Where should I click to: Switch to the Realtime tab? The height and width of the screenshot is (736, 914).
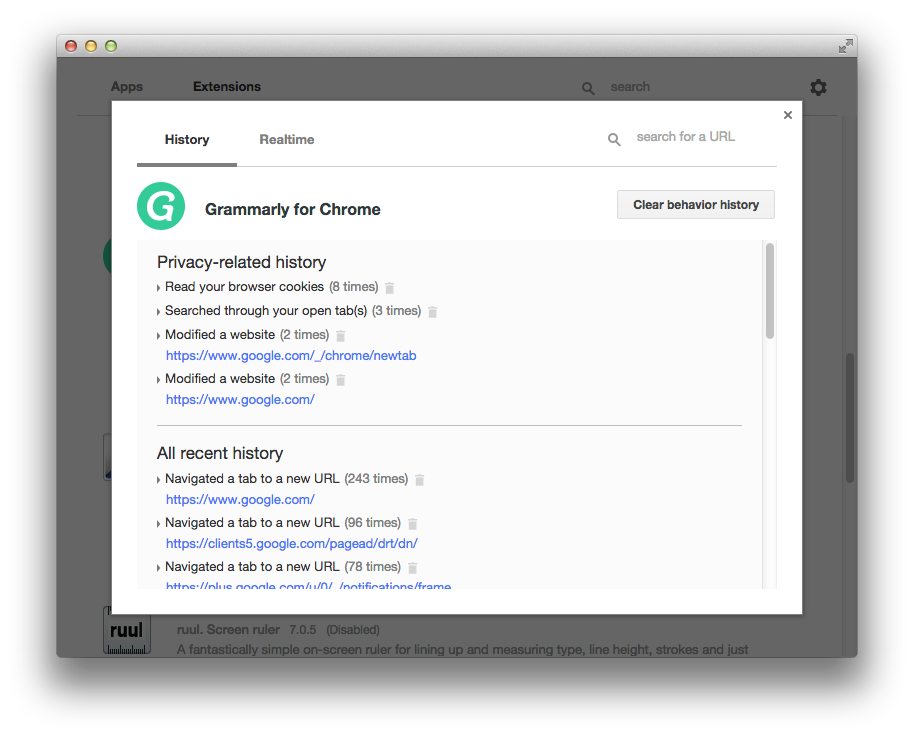[x=287, y=140]
